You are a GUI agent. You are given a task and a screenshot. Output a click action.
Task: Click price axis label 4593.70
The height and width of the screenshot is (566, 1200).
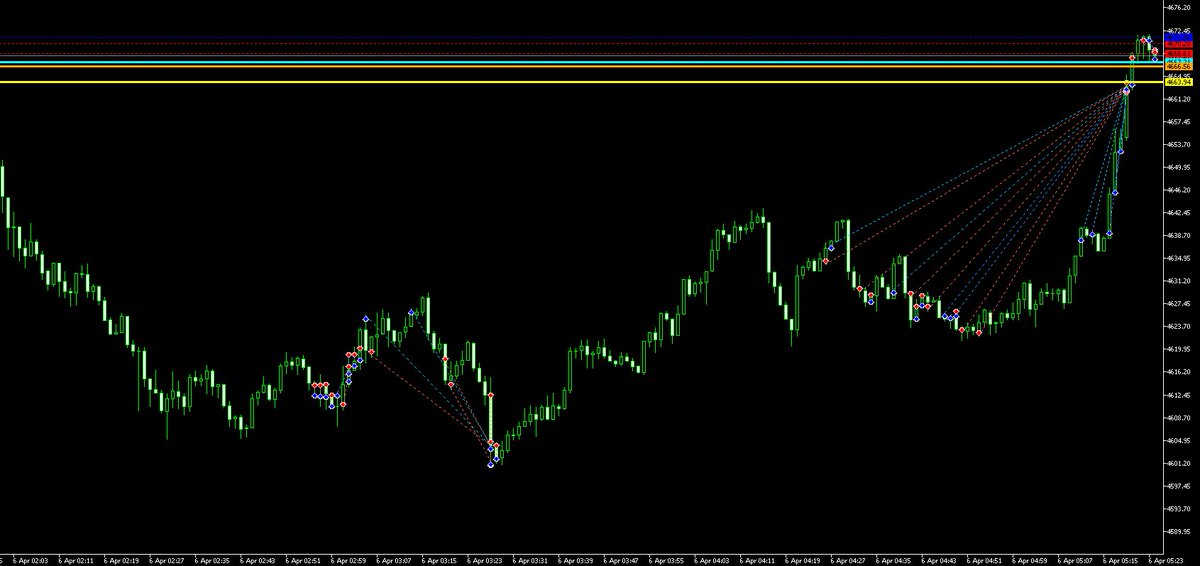click(x=1179, y=508)
